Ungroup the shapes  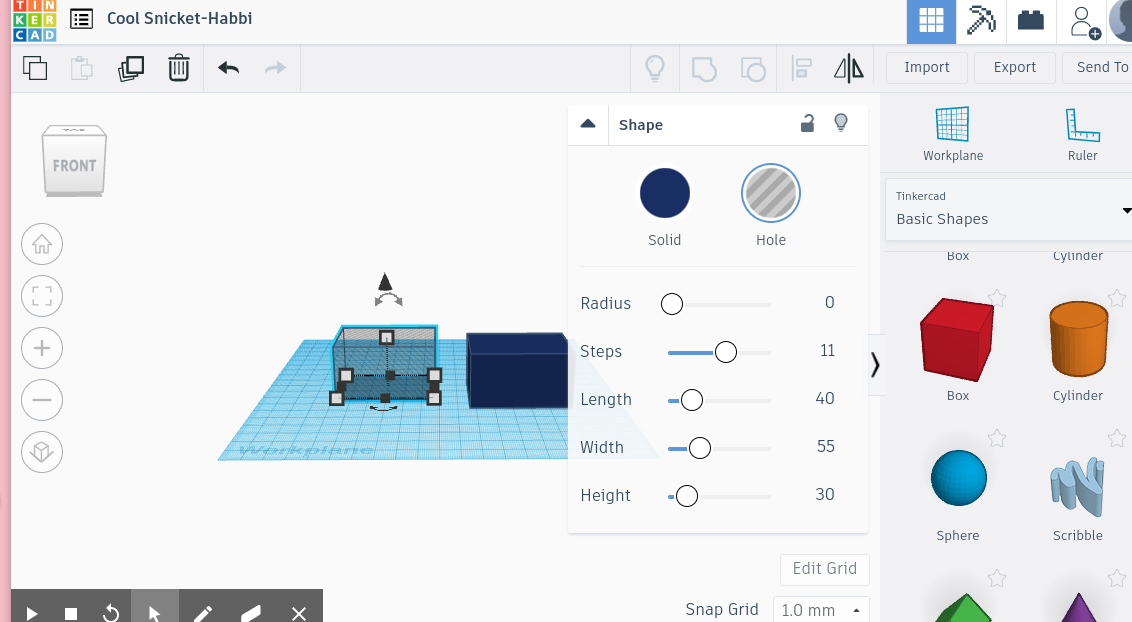753,69
